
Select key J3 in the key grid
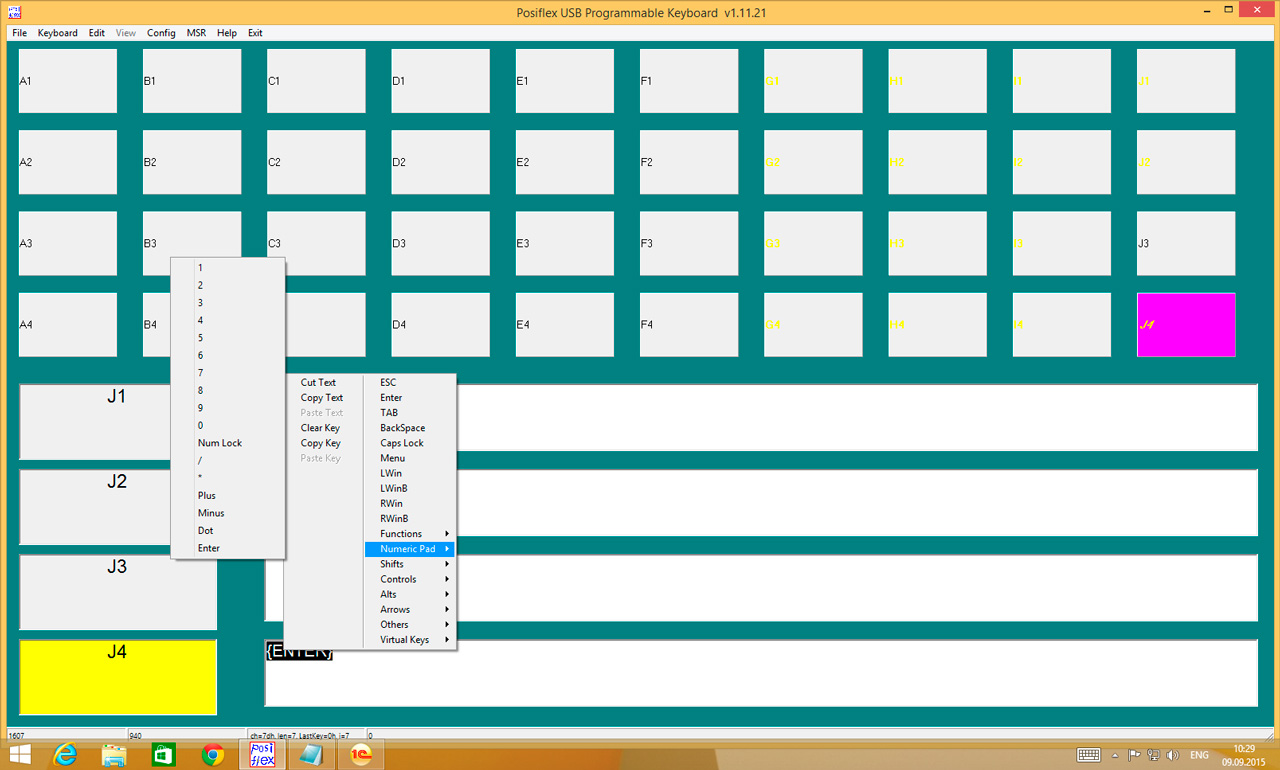coord(1186,243)
